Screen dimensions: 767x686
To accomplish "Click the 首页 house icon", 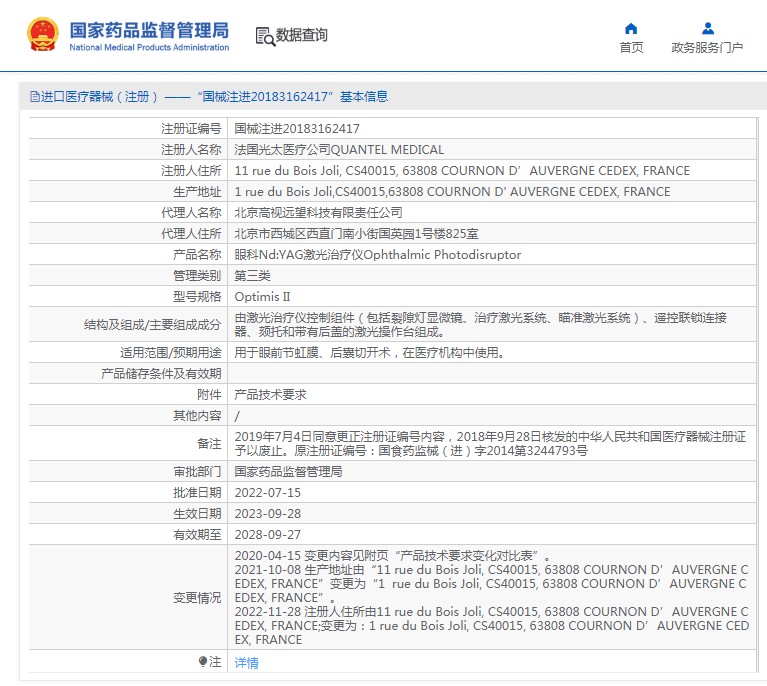I will [631, 28].
